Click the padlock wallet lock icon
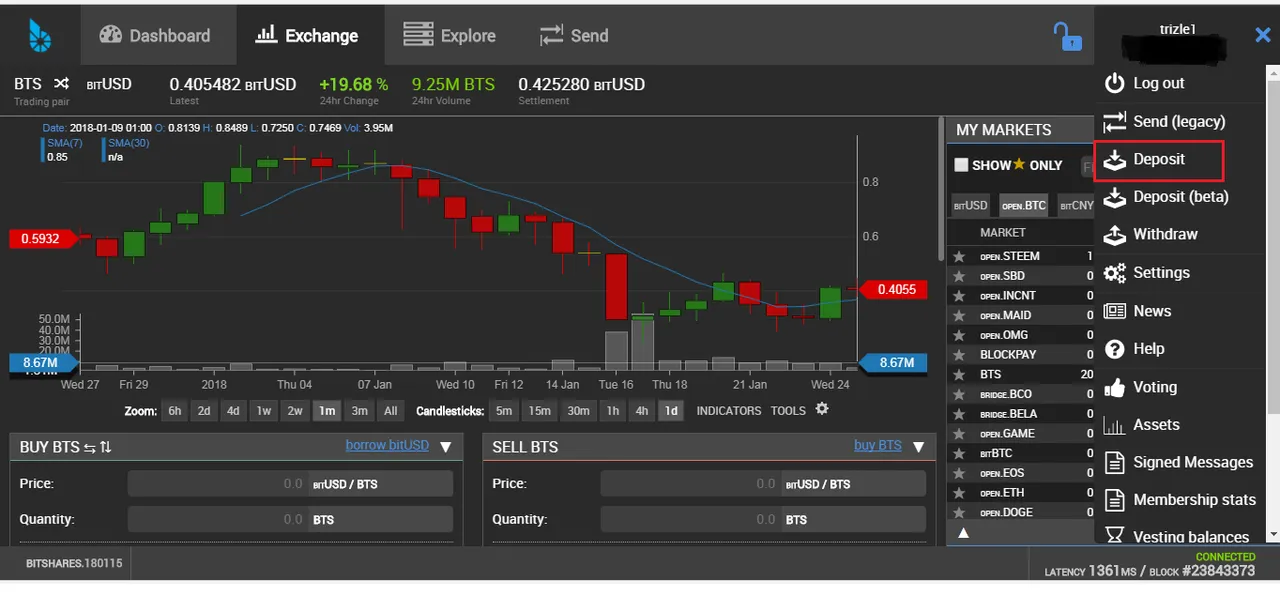 click(1068, 36)
